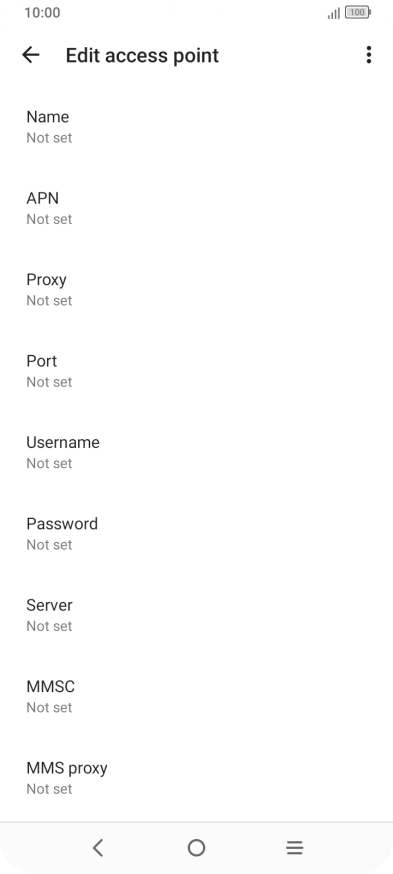Edit the Port setting
Image resolution: width=393 pixels, height=874 pixels.
coord(196,371)
